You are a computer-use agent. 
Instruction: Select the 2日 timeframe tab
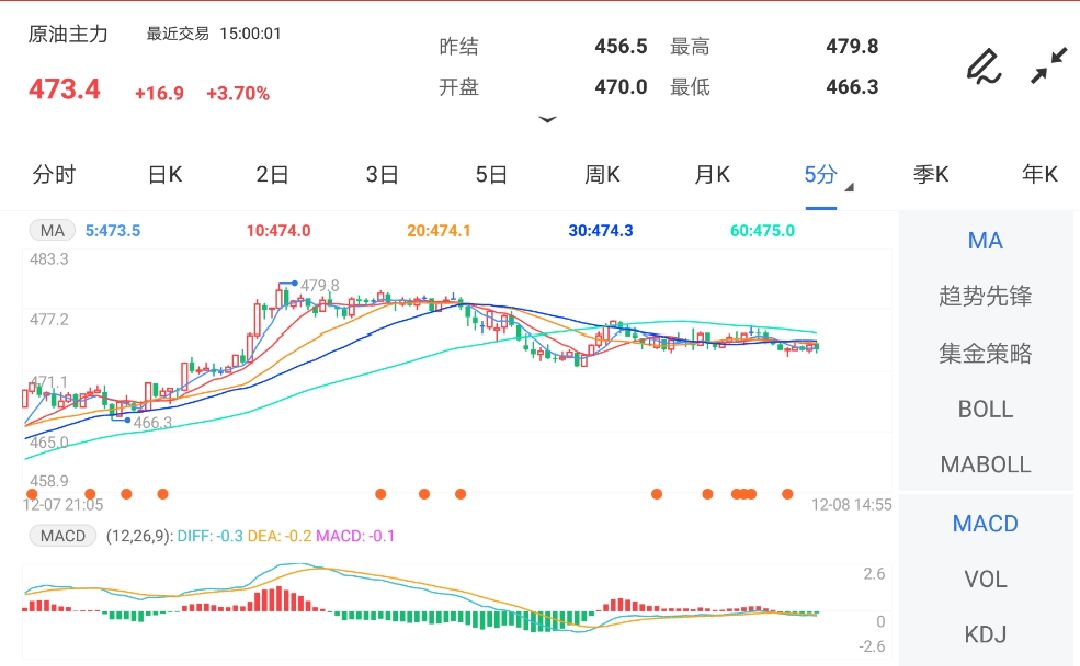[x=272, y=175]
